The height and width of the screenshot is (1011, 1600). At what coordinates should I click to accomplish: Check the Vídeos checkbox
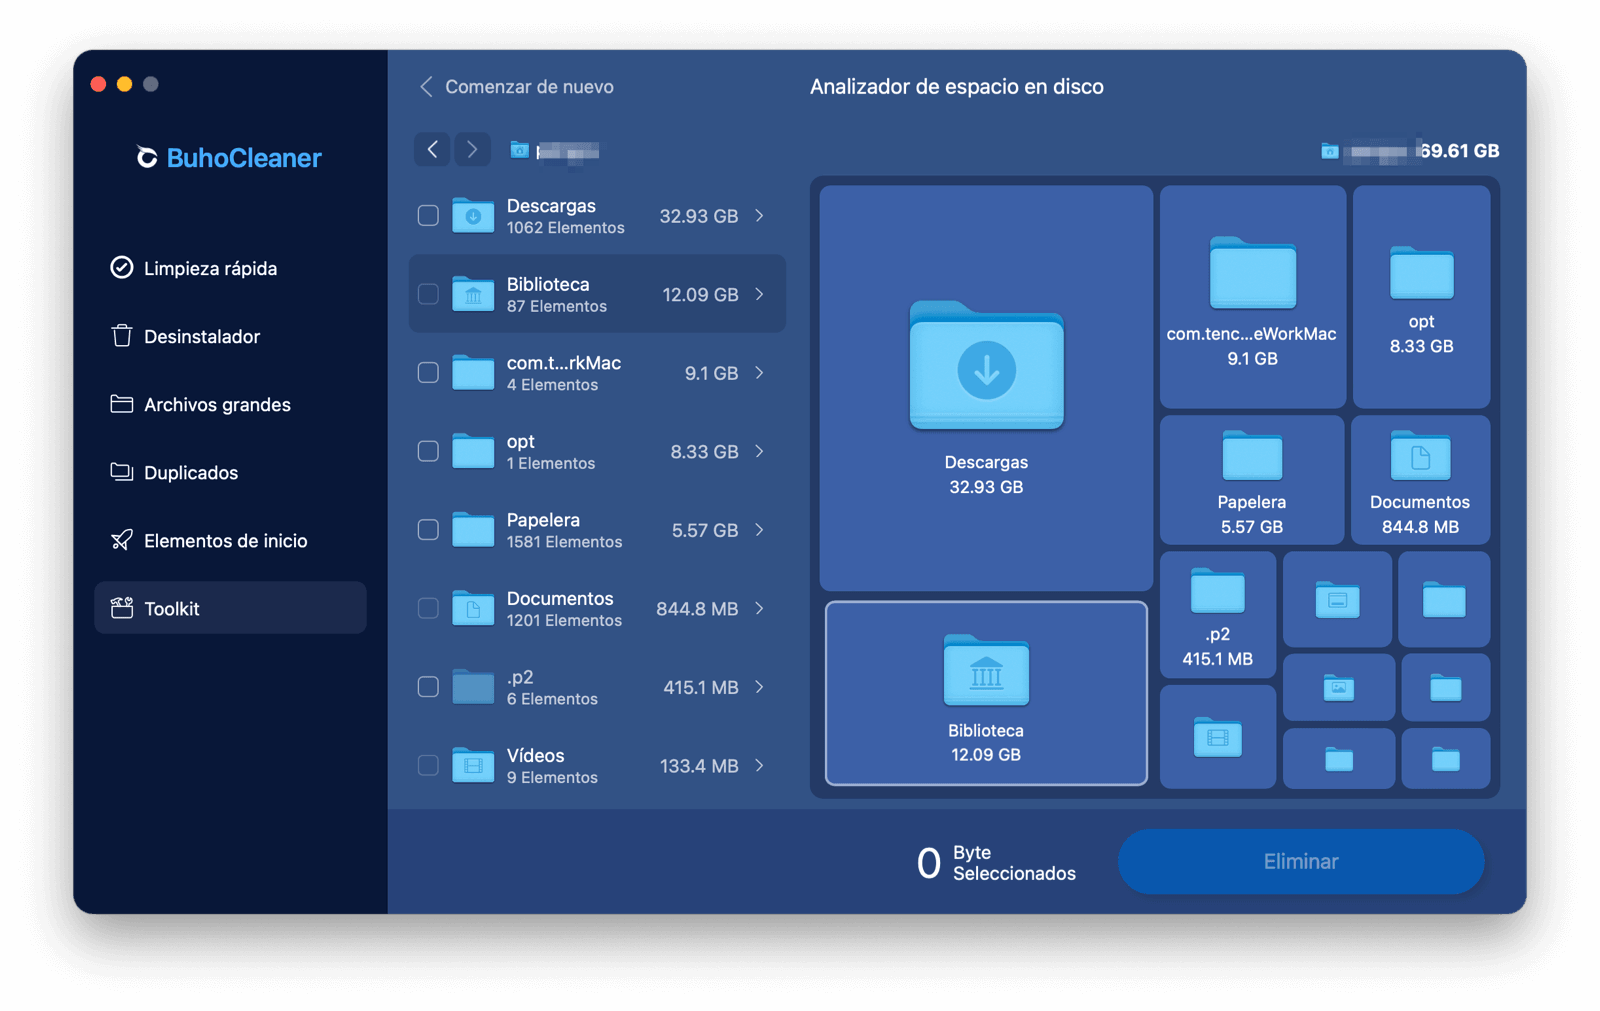[428, 765]
